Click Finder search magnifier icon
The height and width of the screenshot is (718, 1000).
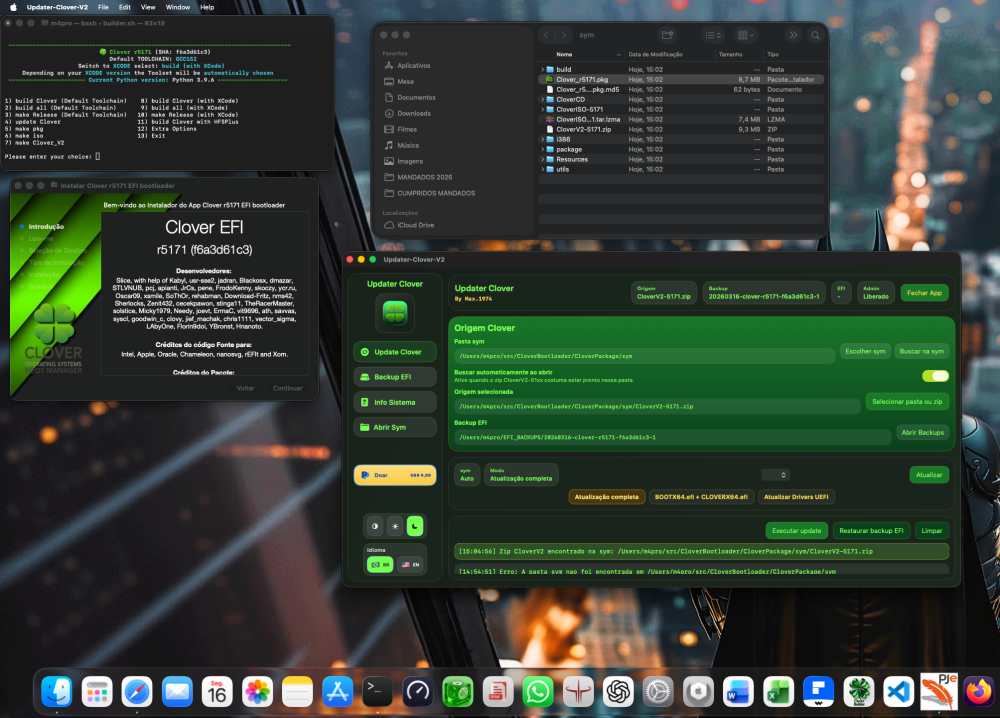pos(815,35)
